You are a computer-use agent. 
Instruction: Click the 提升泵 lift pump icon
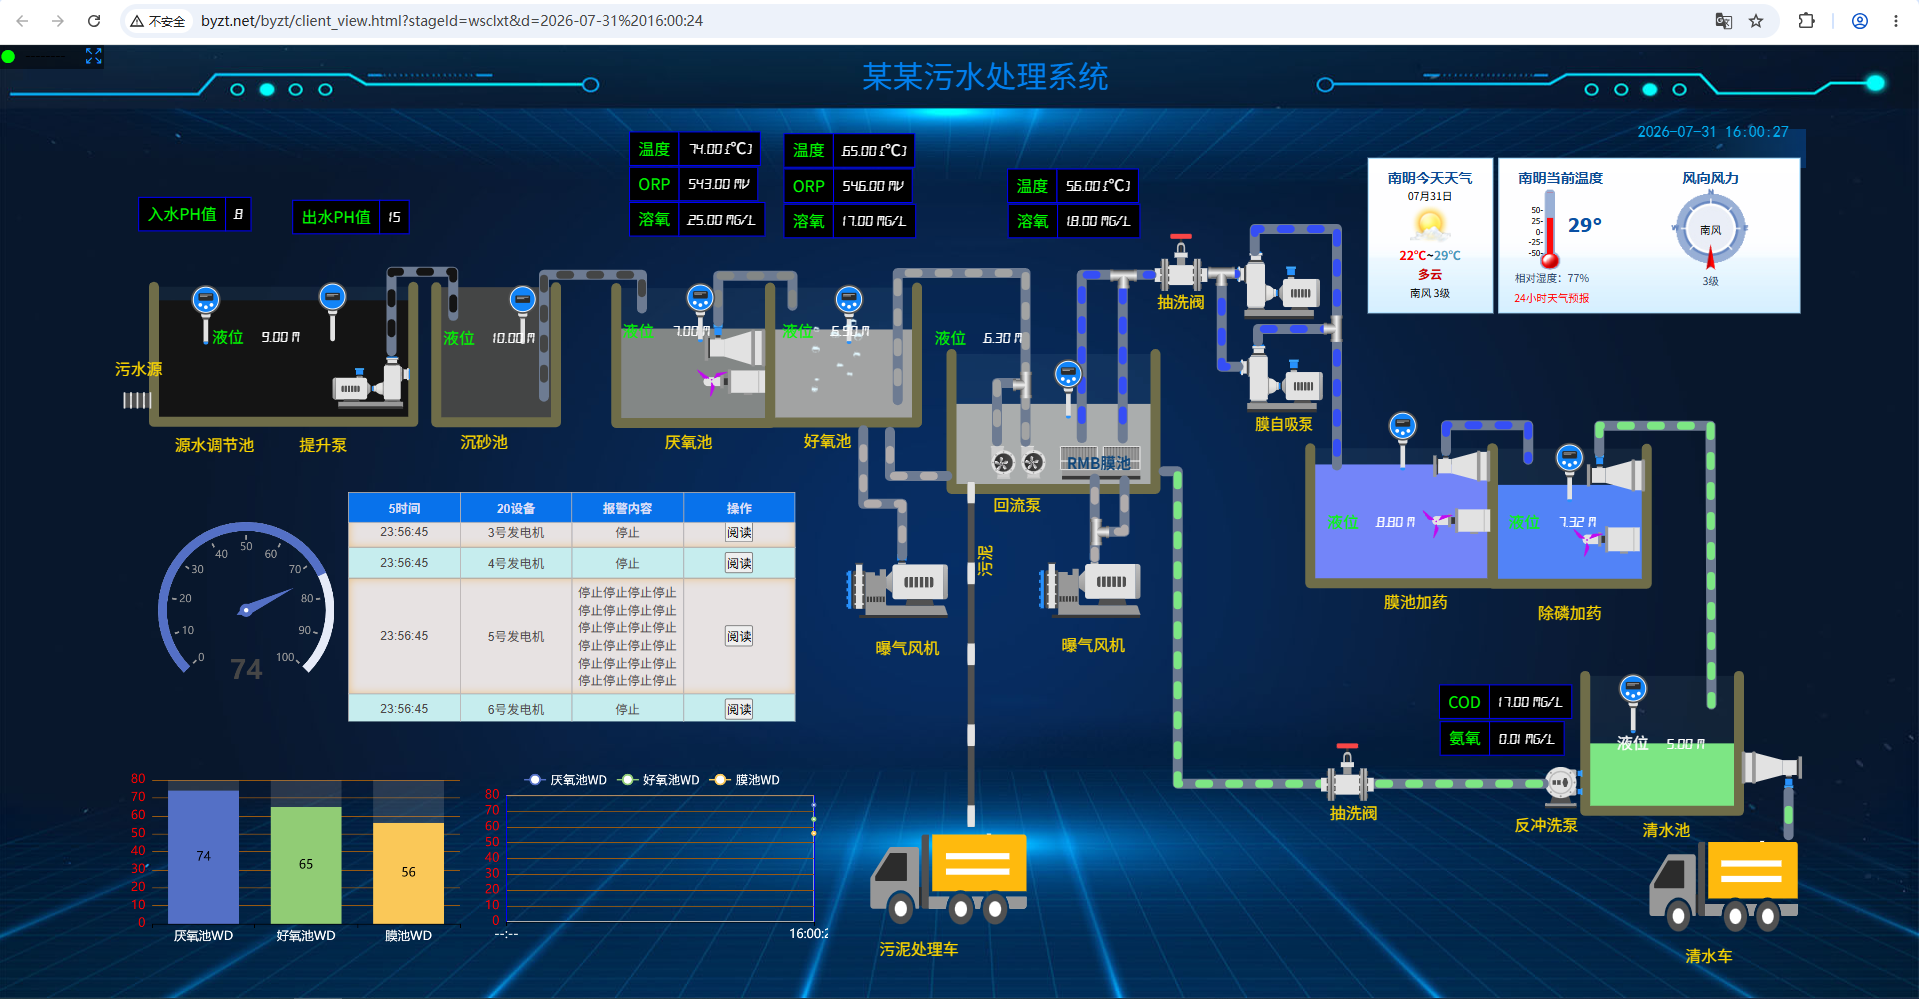click(370, 383)
